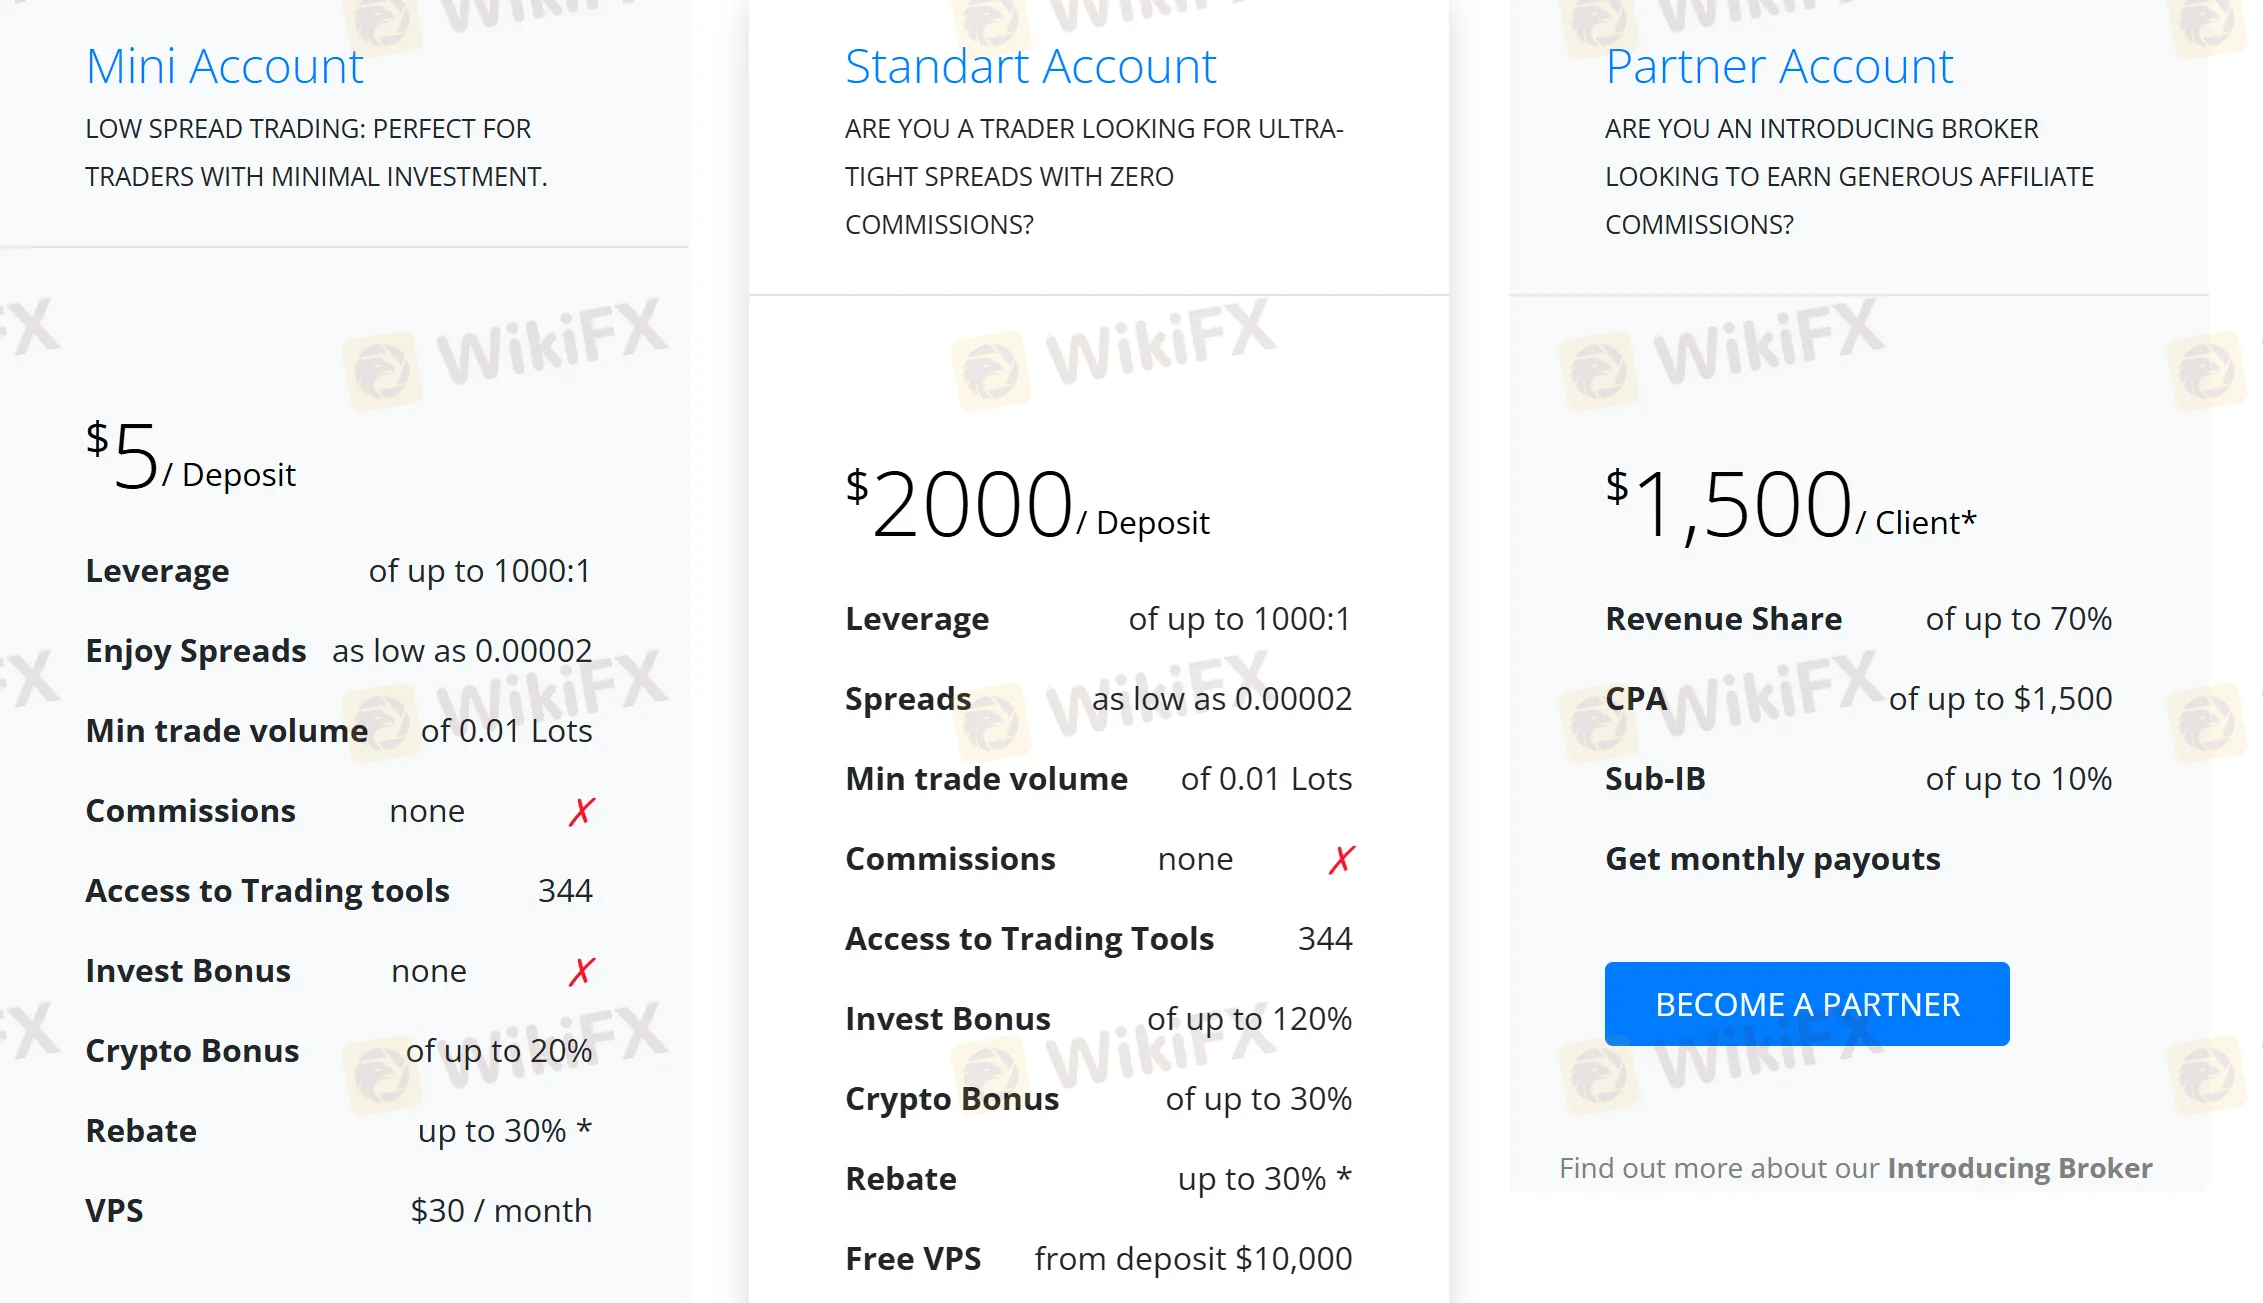The width and height of the screenshot is (2263, 1303).
Task: Select the Partner Account heading
Action: [x=1779, y=66]
